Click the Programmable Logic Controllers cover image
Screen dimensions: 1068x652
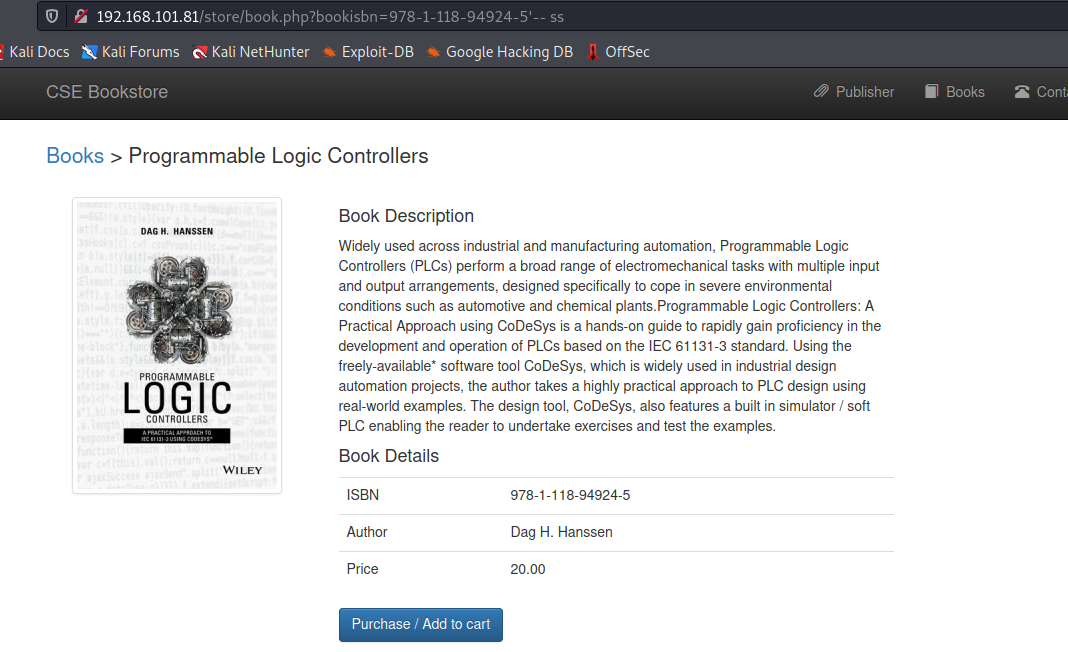177,345
